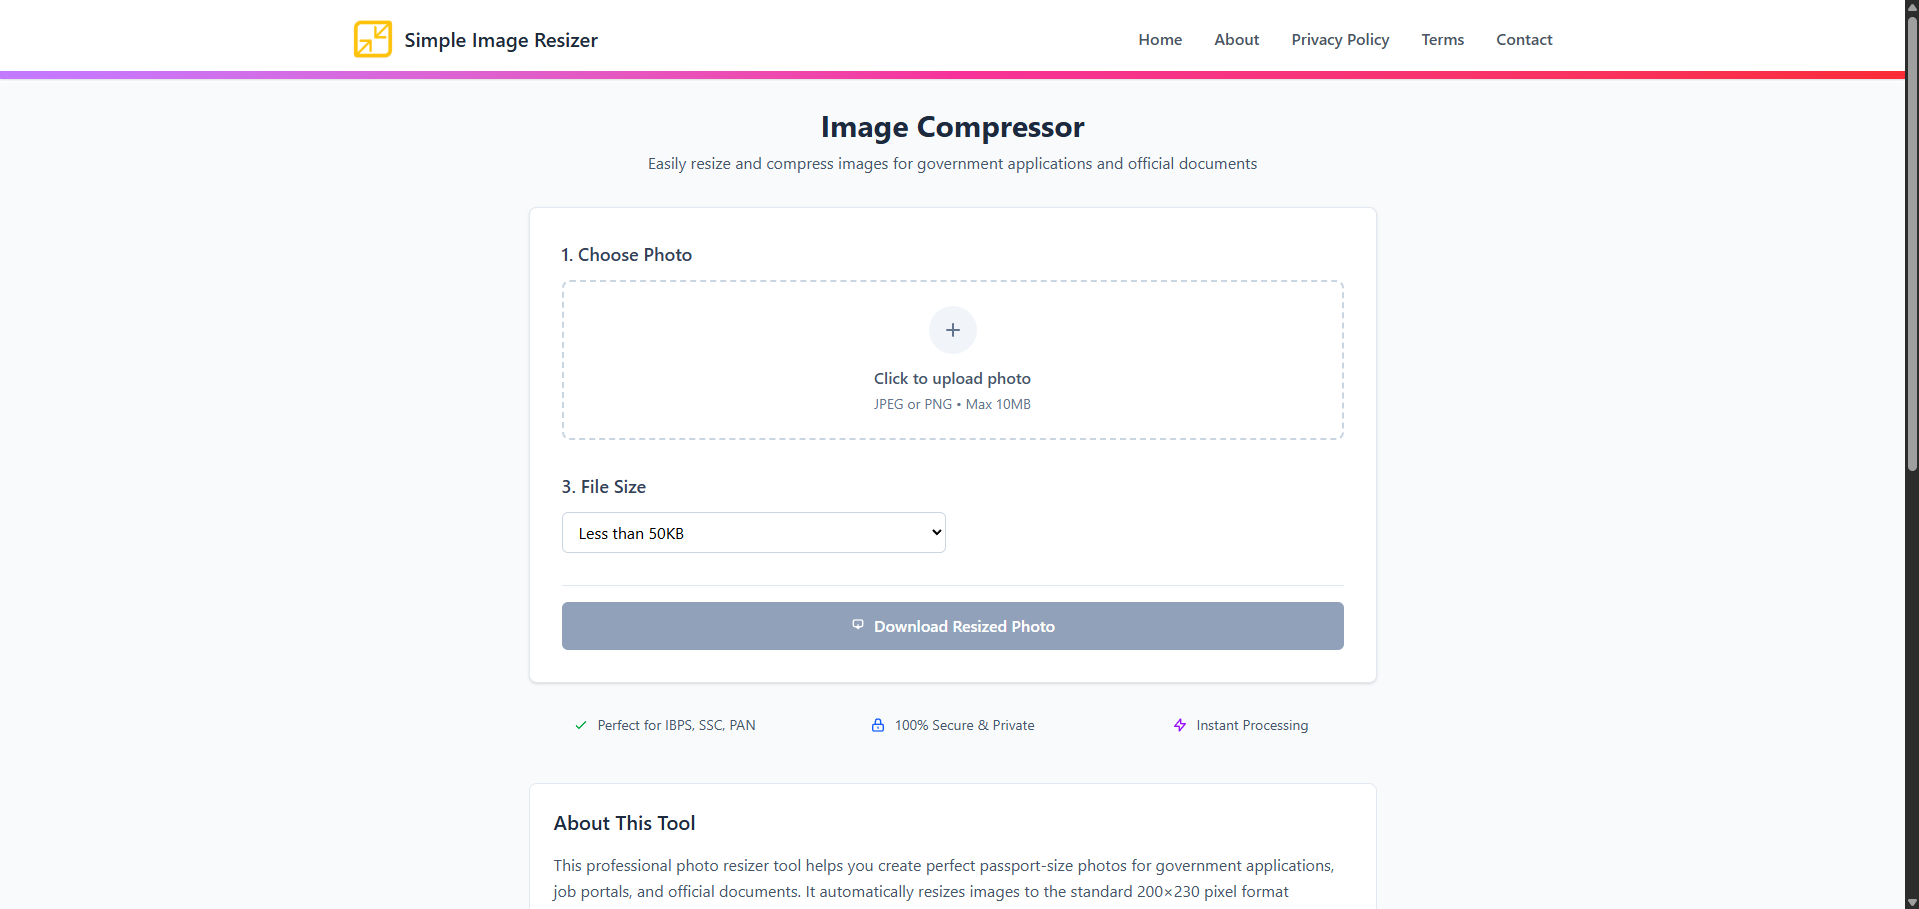
Task: Open the Terms page
Action: [x=1442, y=39]
